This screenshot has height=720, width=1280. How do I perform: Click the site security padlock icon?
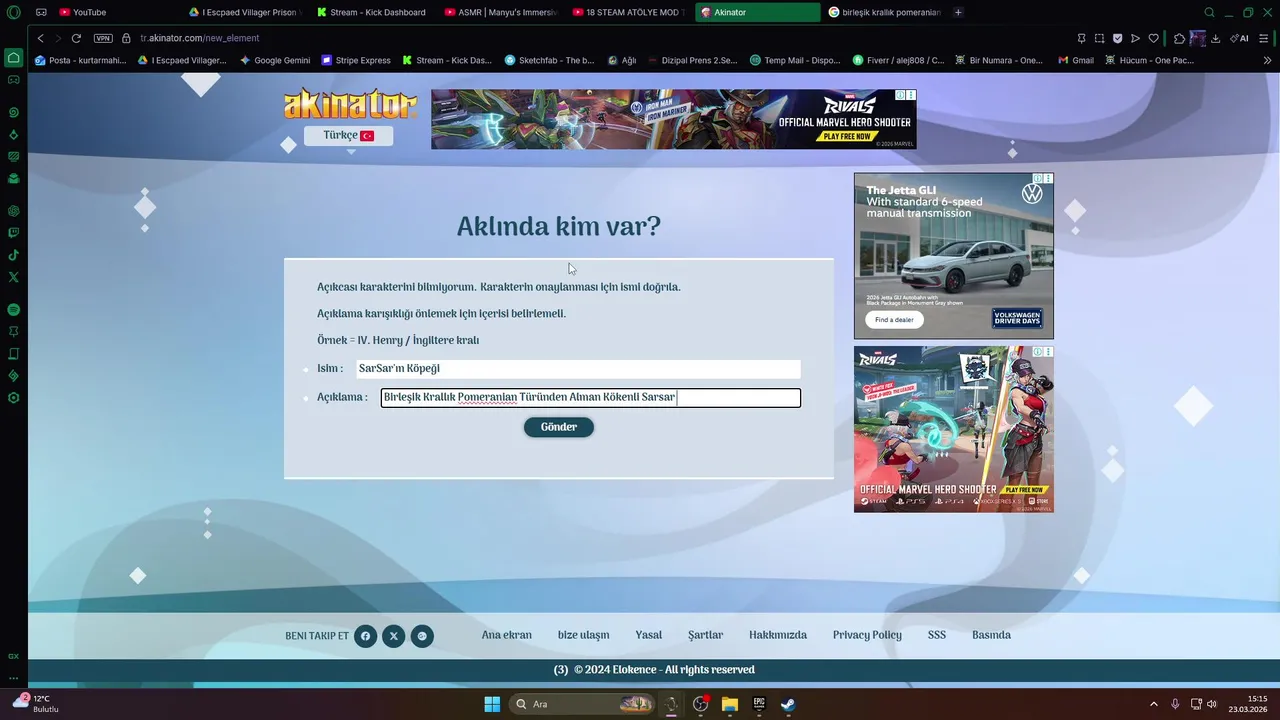(x=127, y=38)
